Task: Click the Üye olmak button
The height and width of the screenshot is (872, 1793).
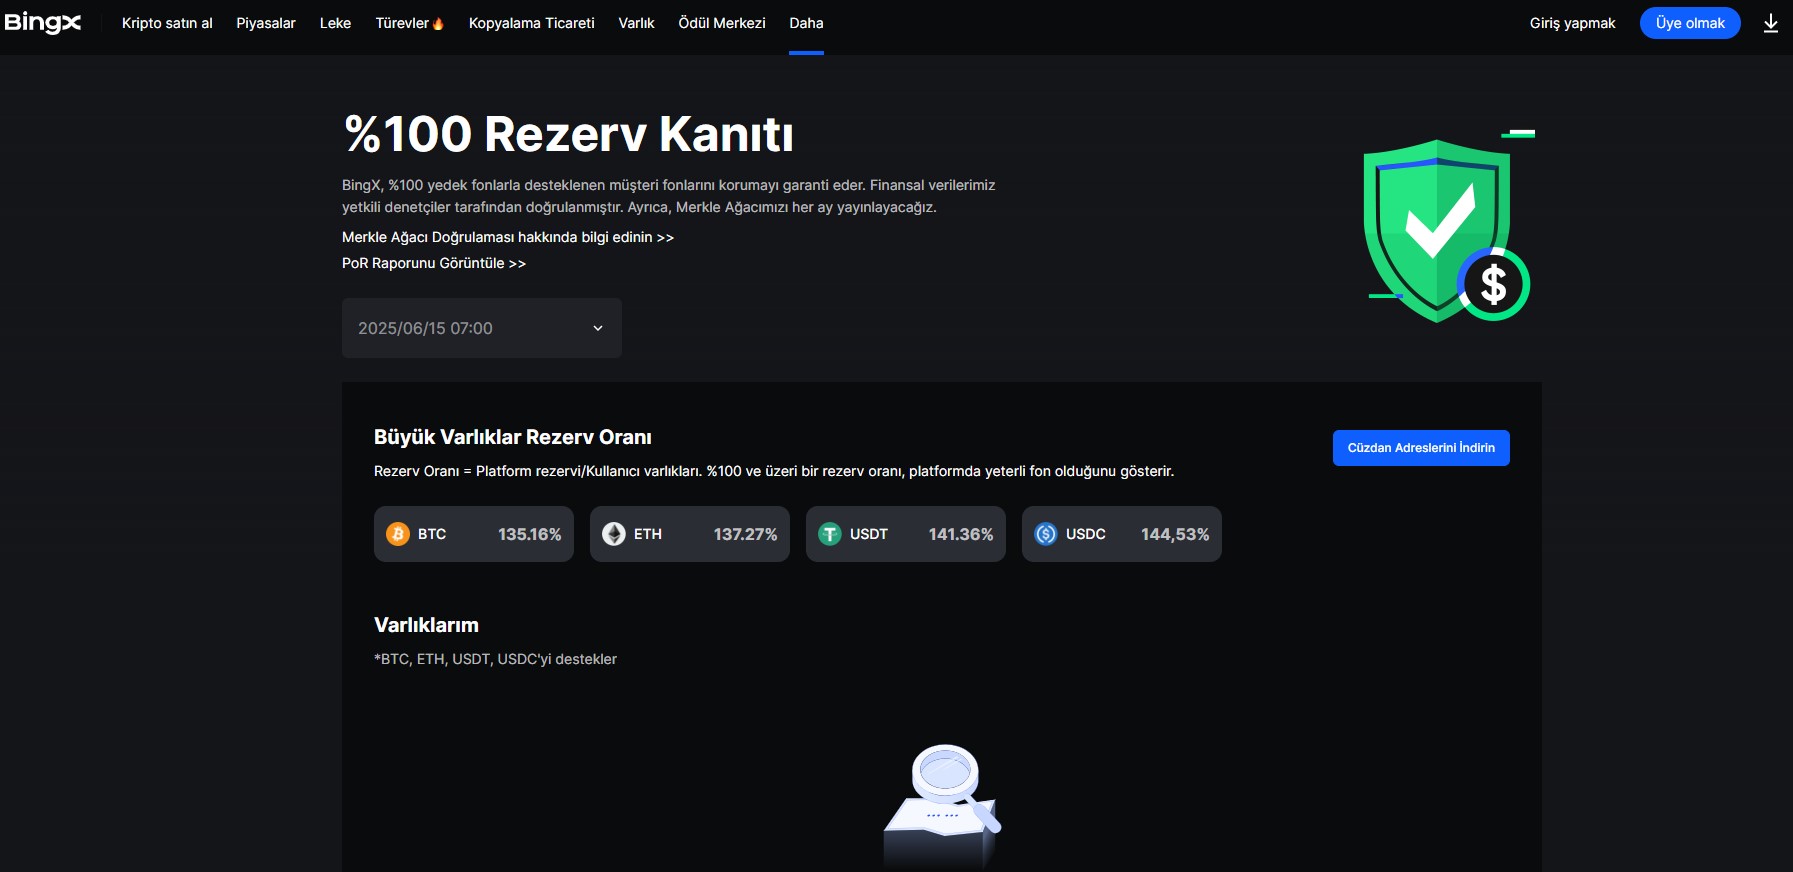Action: 1690,23
